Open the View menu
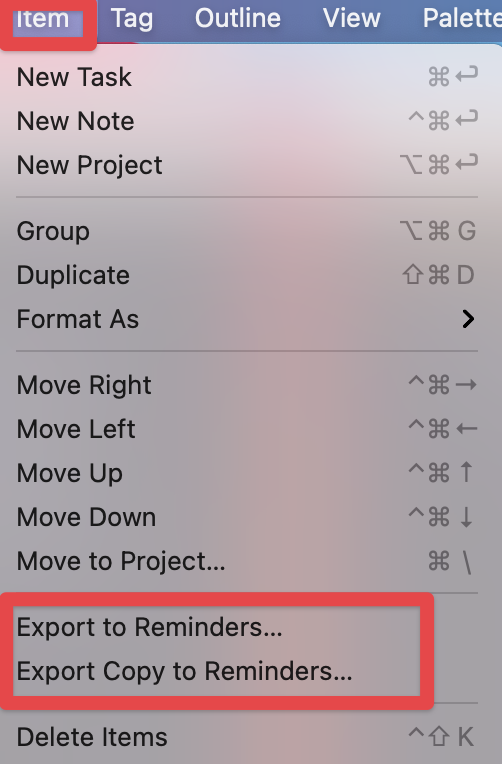The width and height of the screenshot is (502, 764). (351, 19)
